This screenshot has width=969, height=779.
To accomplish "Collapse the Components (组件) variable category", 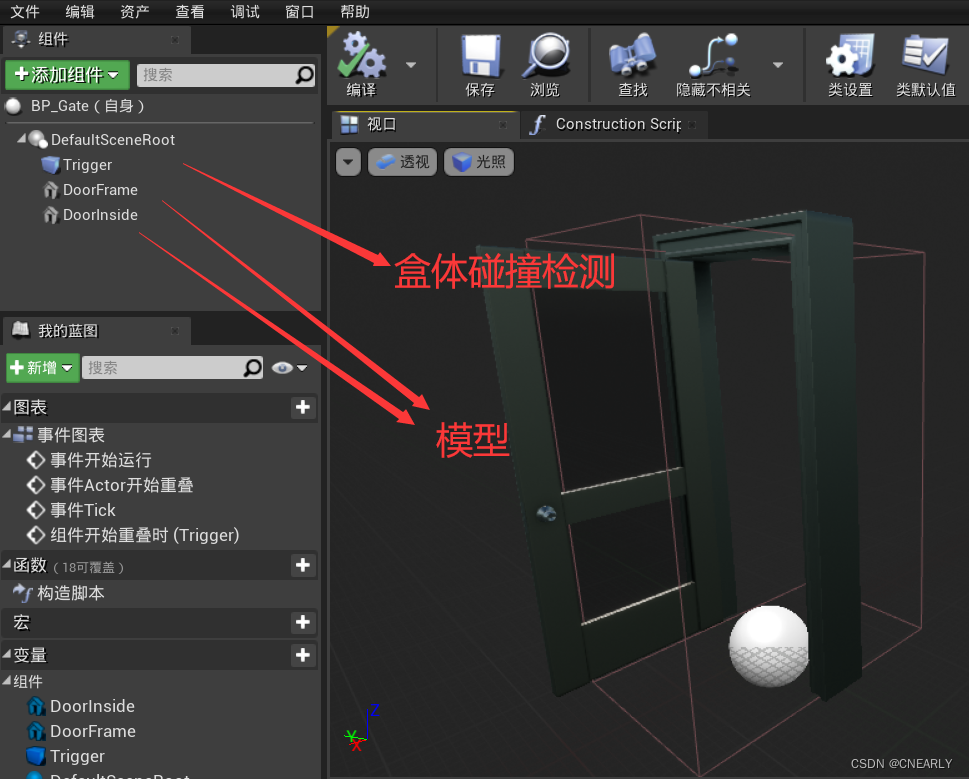I will tap(7, 681).
